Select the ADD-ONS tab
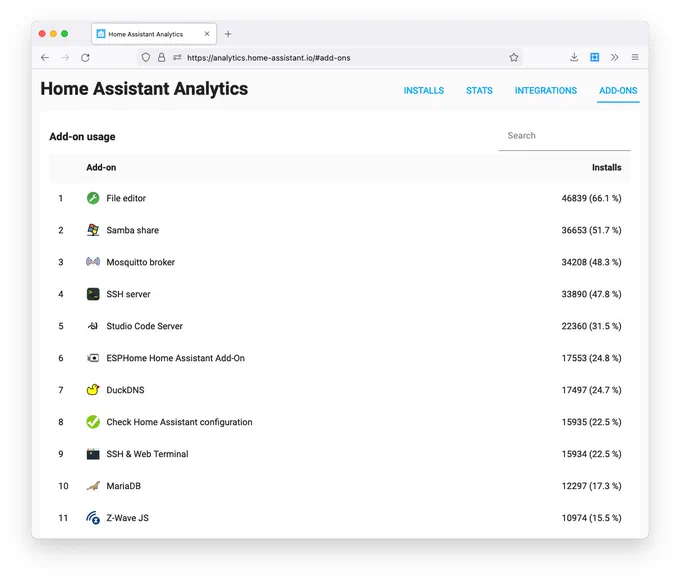 click(x=618, y=91)
